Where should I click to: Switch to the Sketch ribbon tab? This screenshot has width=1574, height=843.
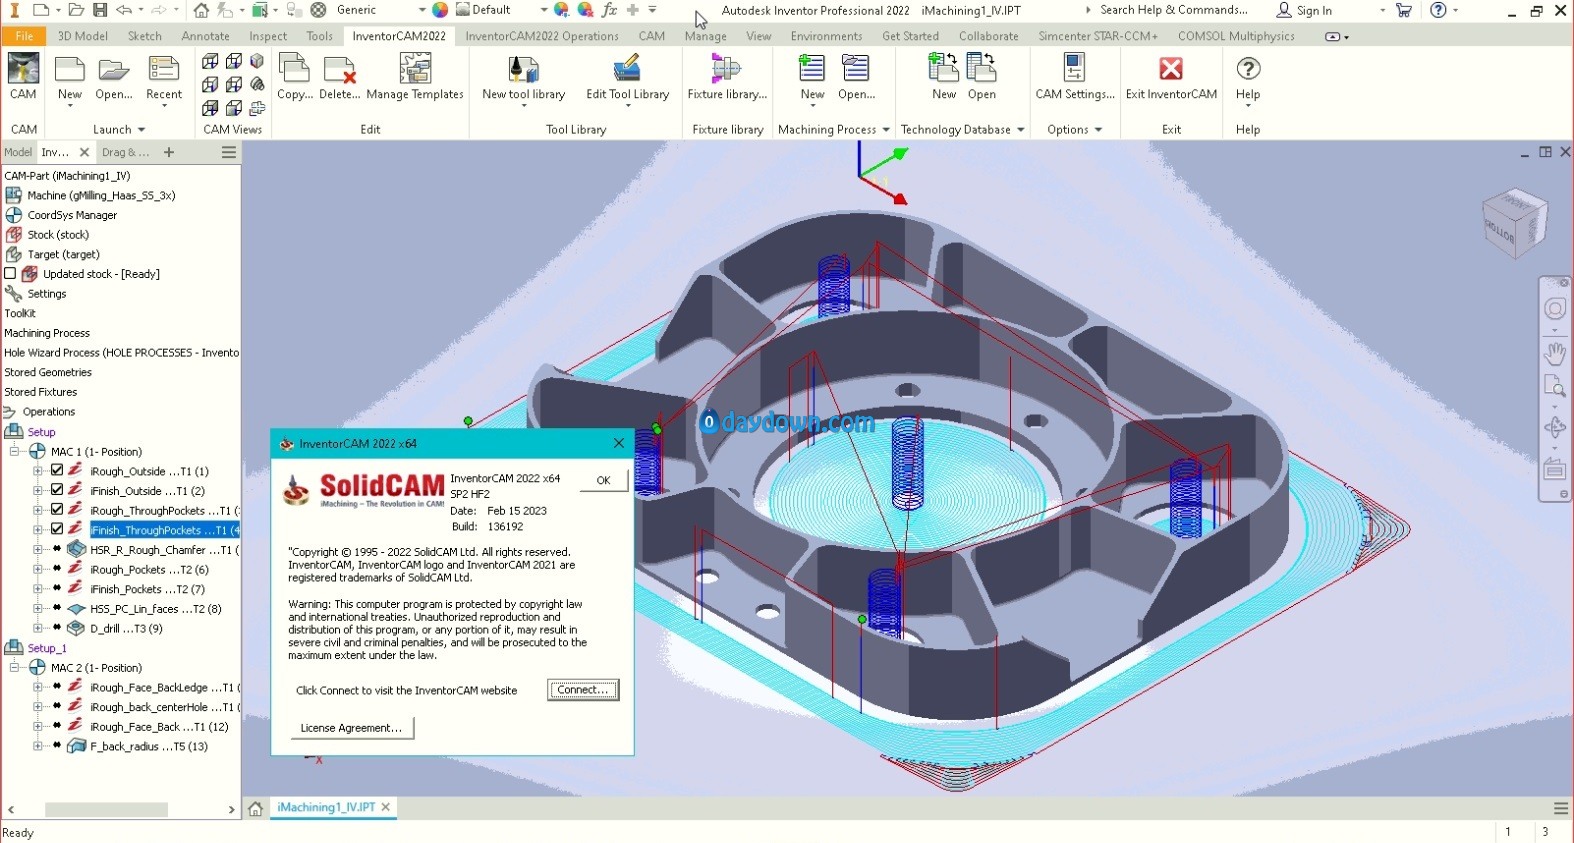coord(145,36)
